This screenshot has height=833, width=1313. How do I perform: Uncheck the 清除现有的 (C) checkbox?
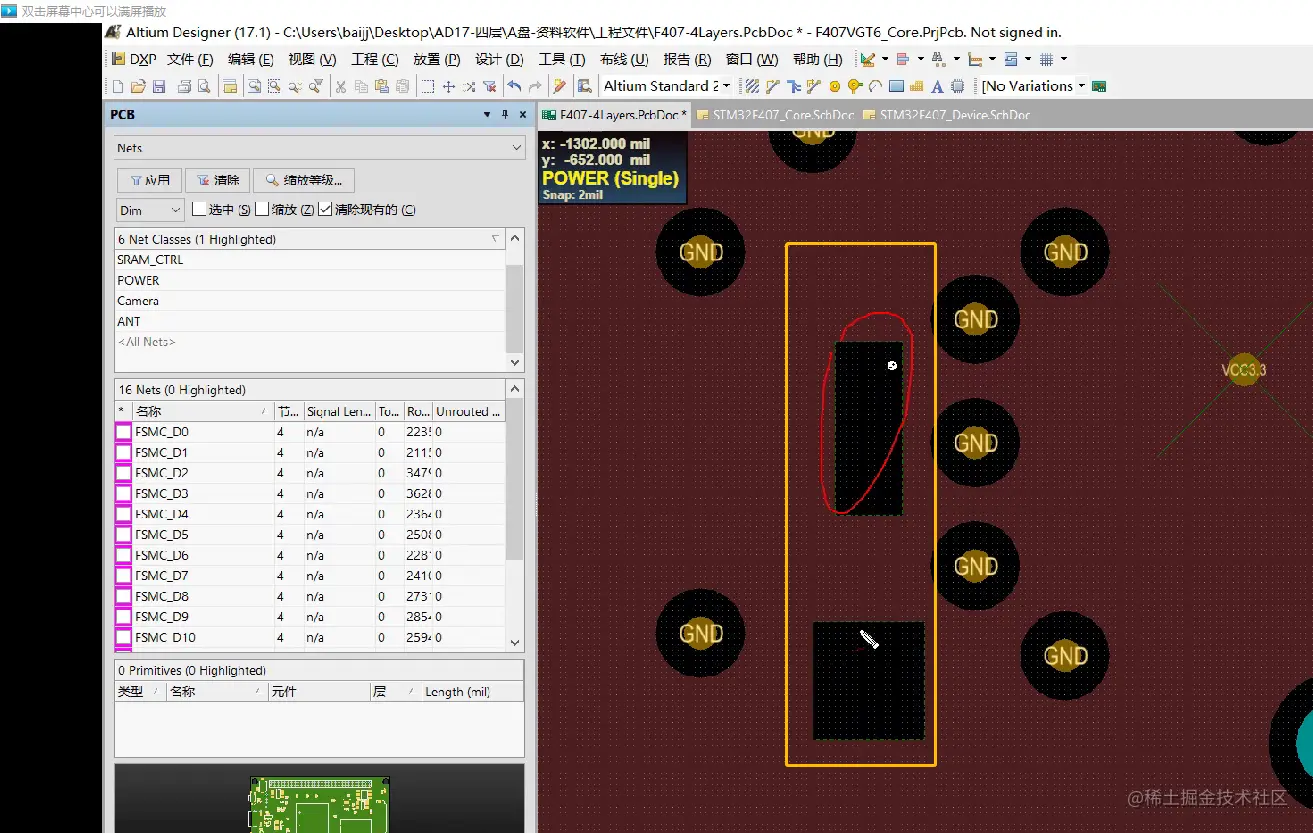click(x=325, y=209)
